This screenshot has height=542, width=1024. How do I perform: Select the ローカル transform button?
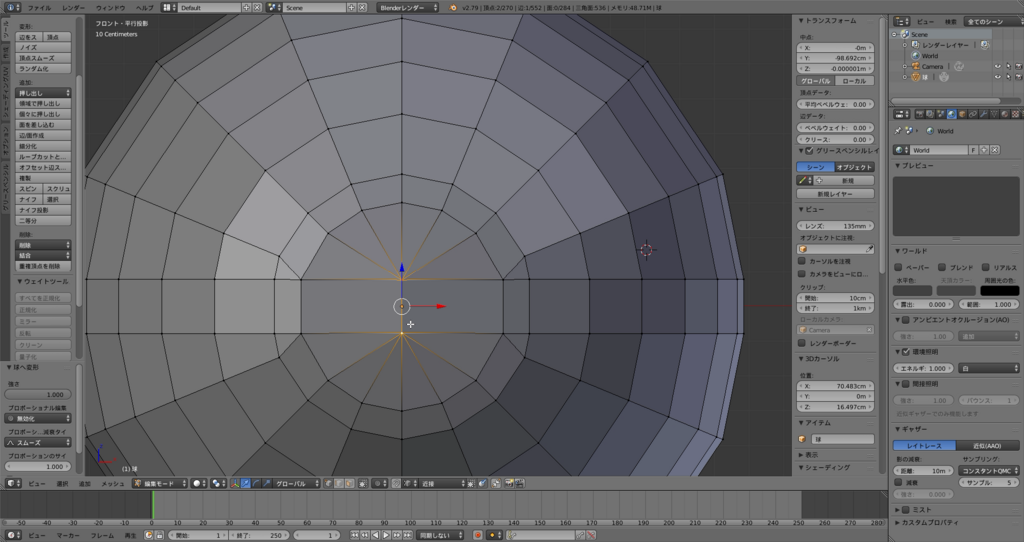[854, 81]
